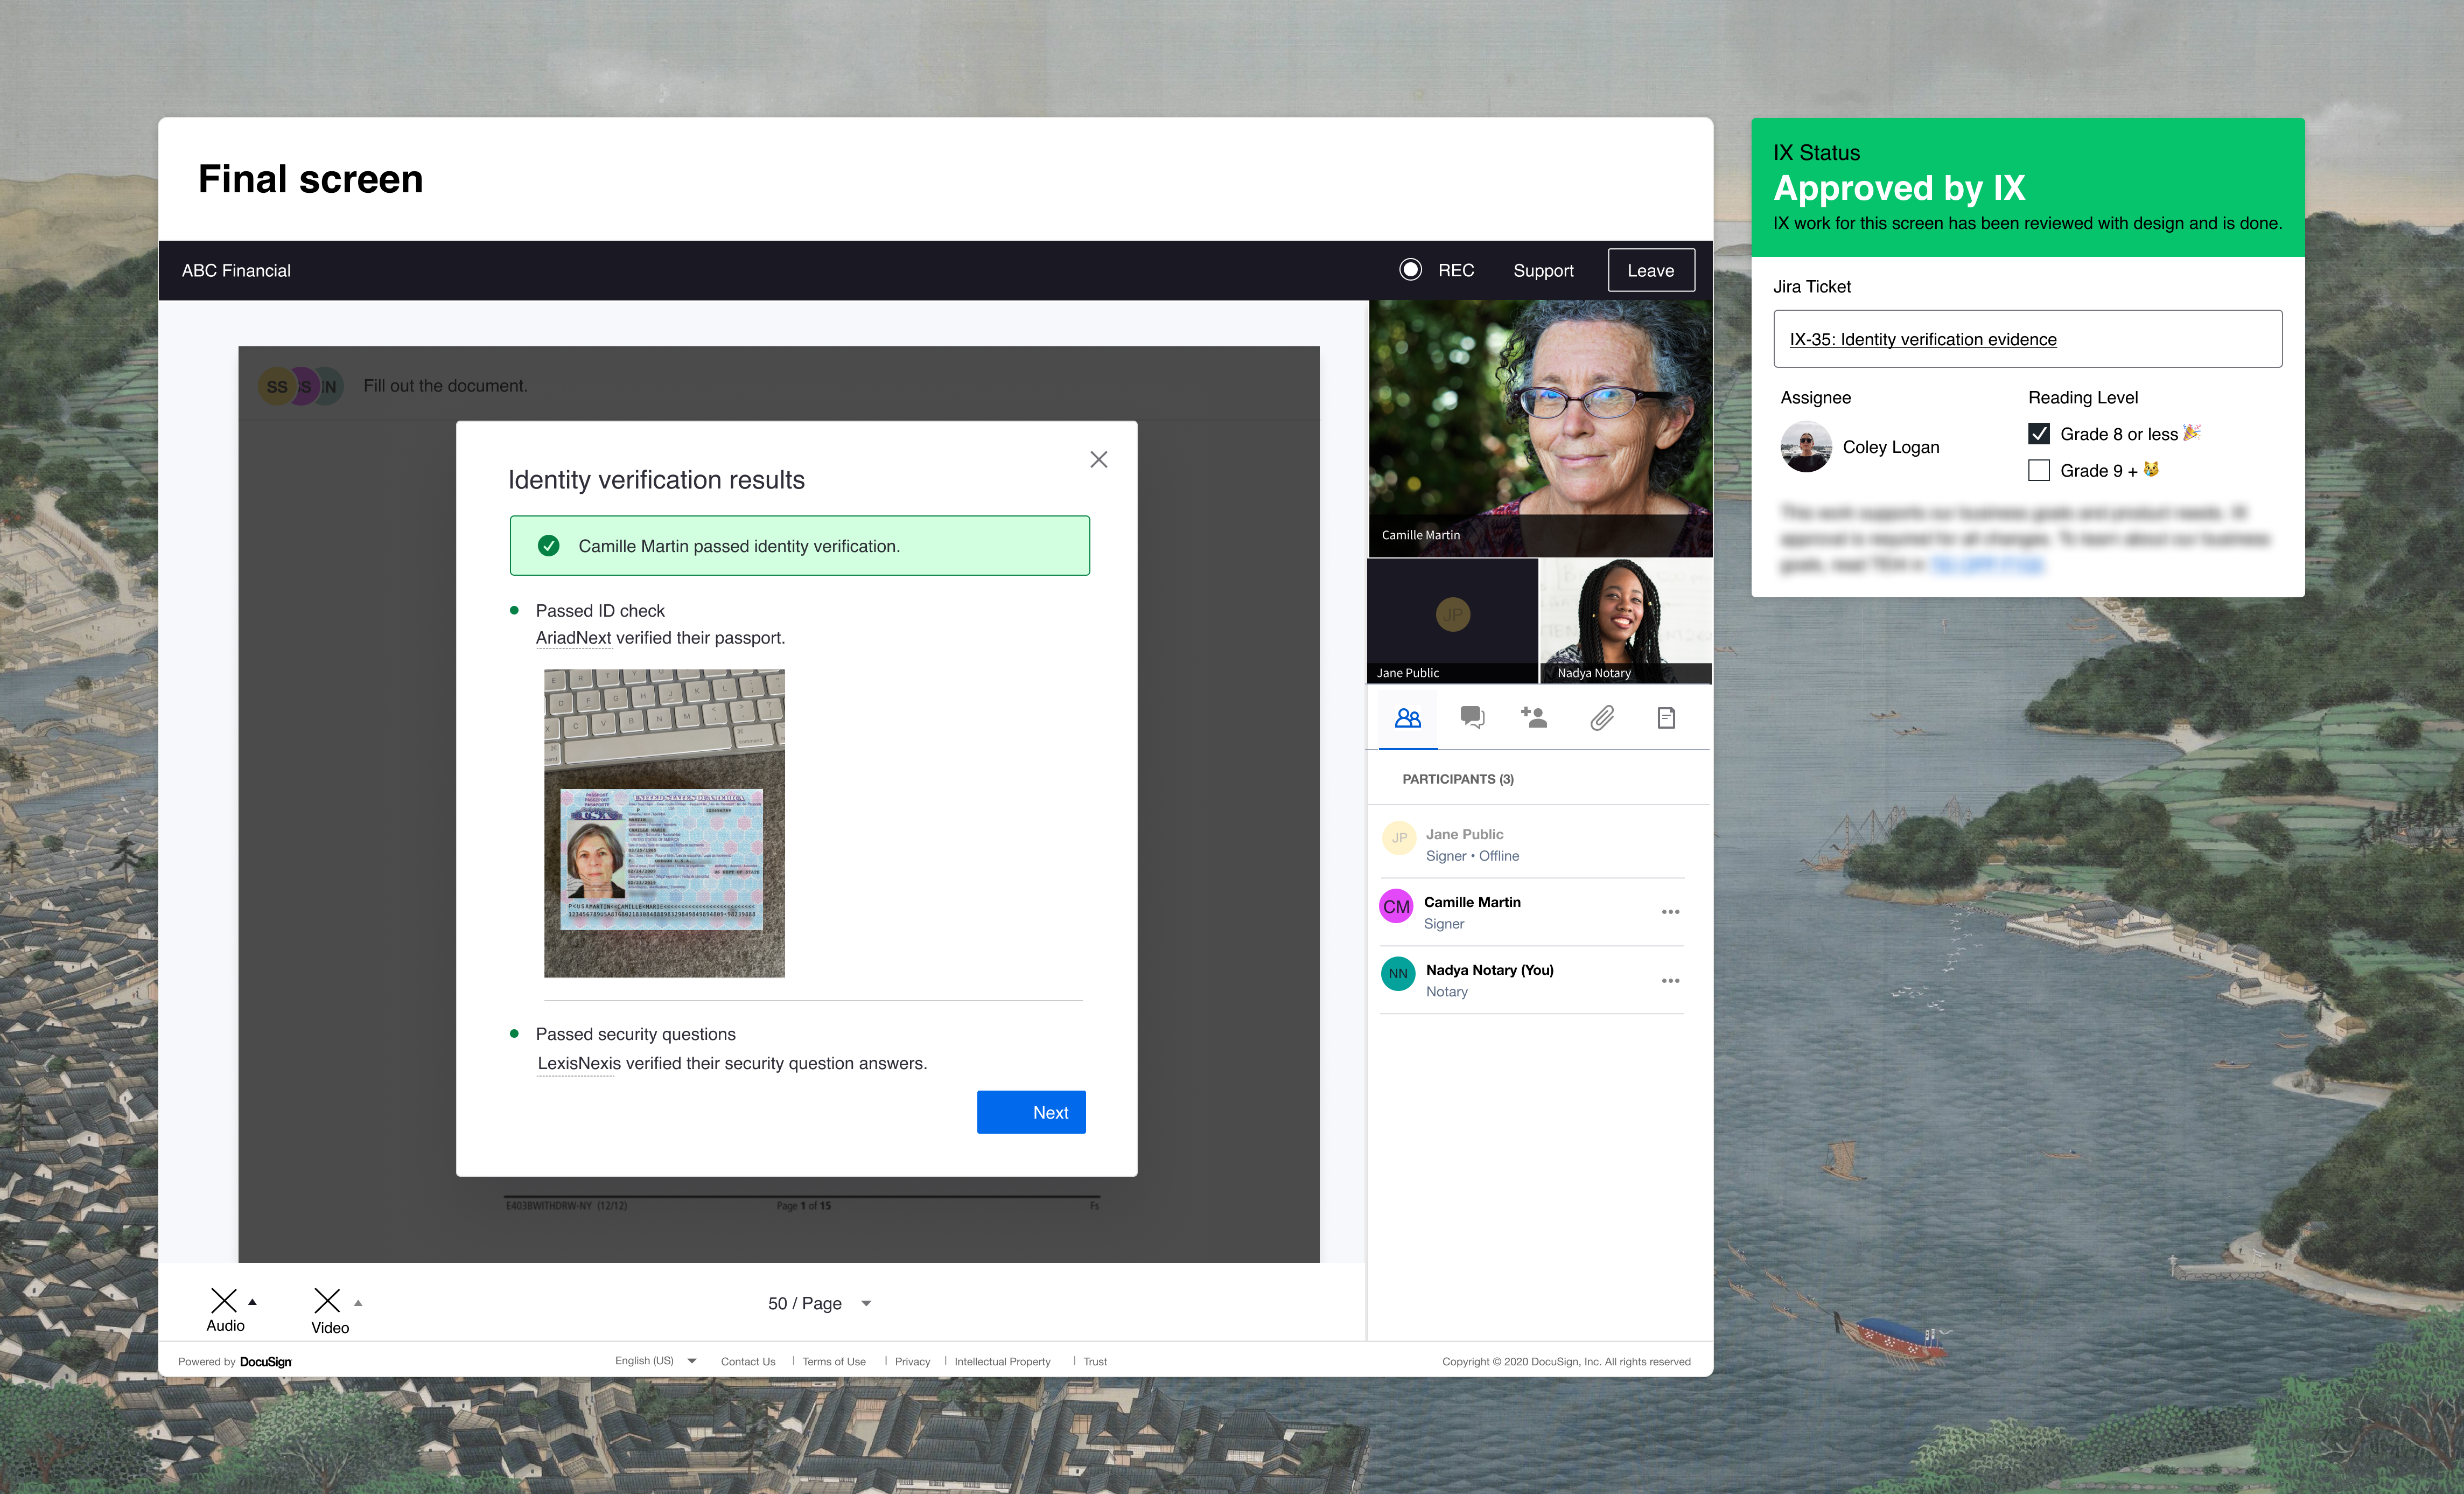This screenshot has width=2464, height=1494.
Task: Open the IX-35 Identity verification evidence link
Action: point(1922,339)
